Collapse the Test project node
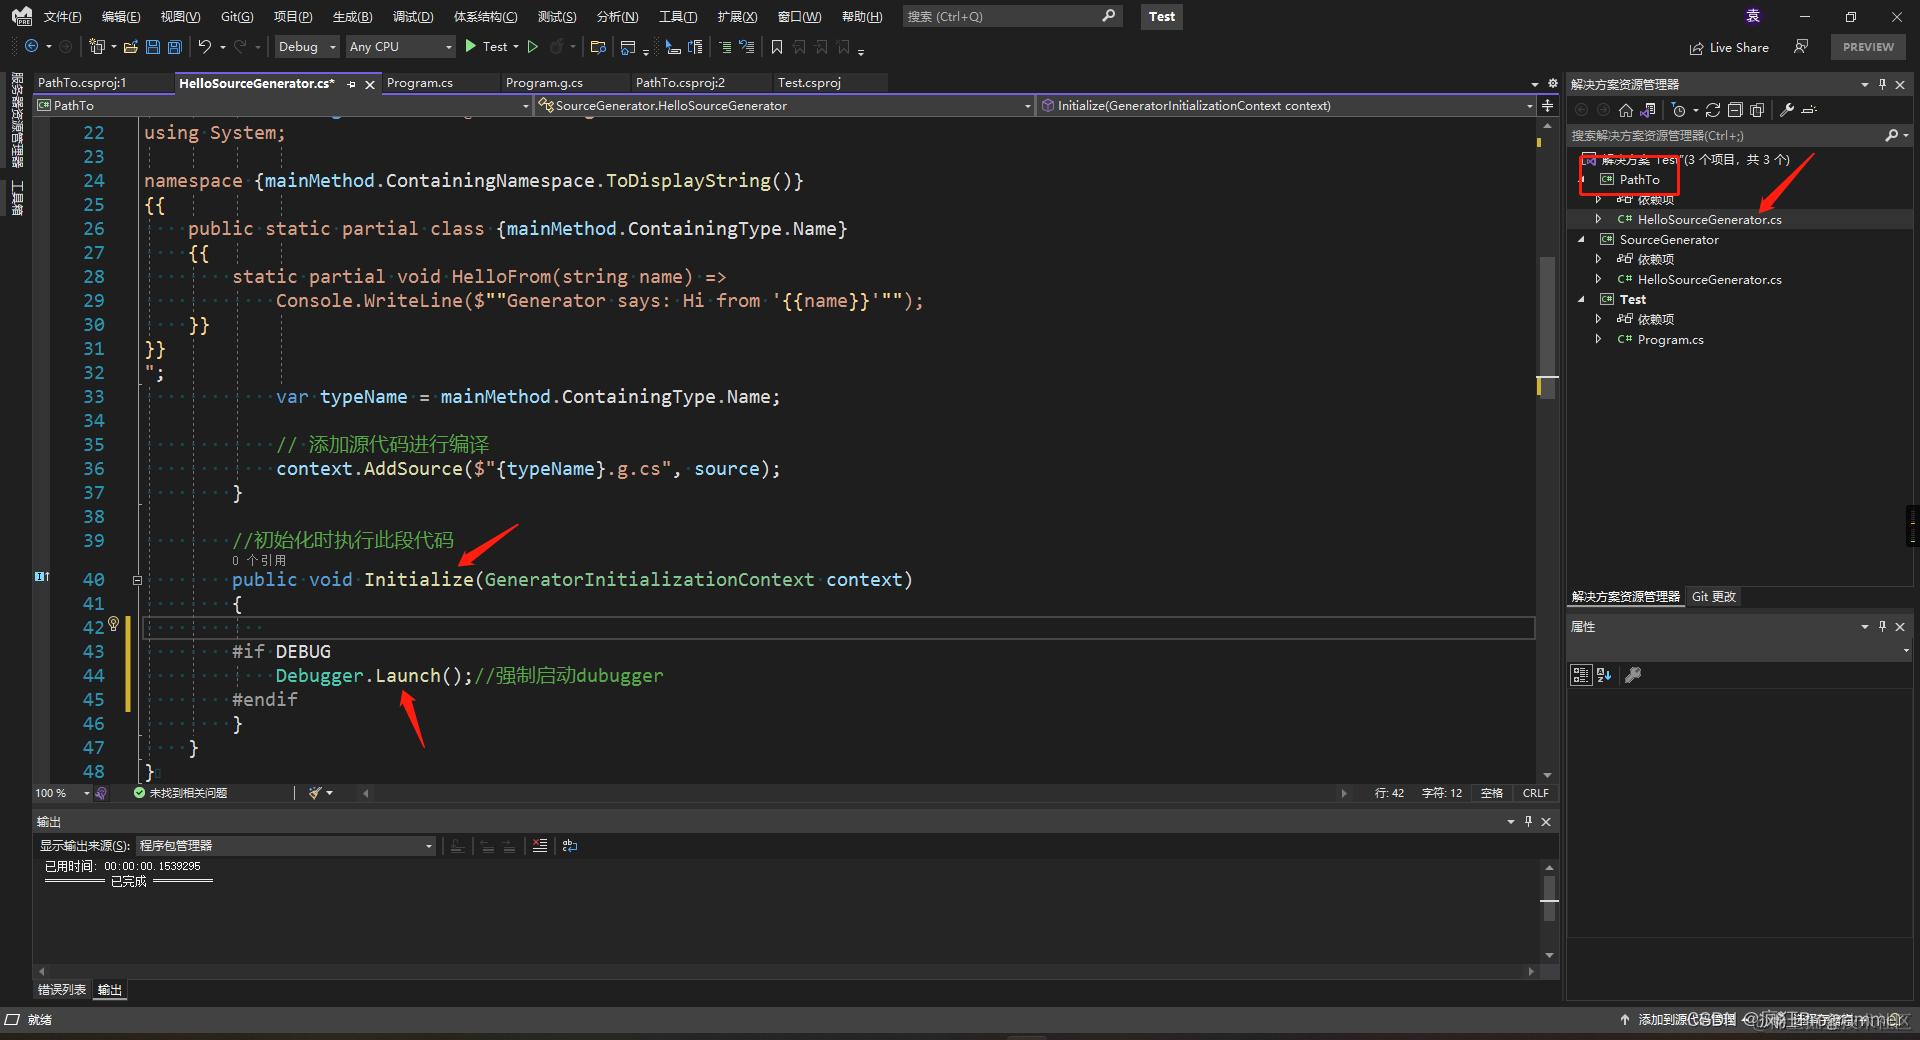 click(x=1581, y=300)
